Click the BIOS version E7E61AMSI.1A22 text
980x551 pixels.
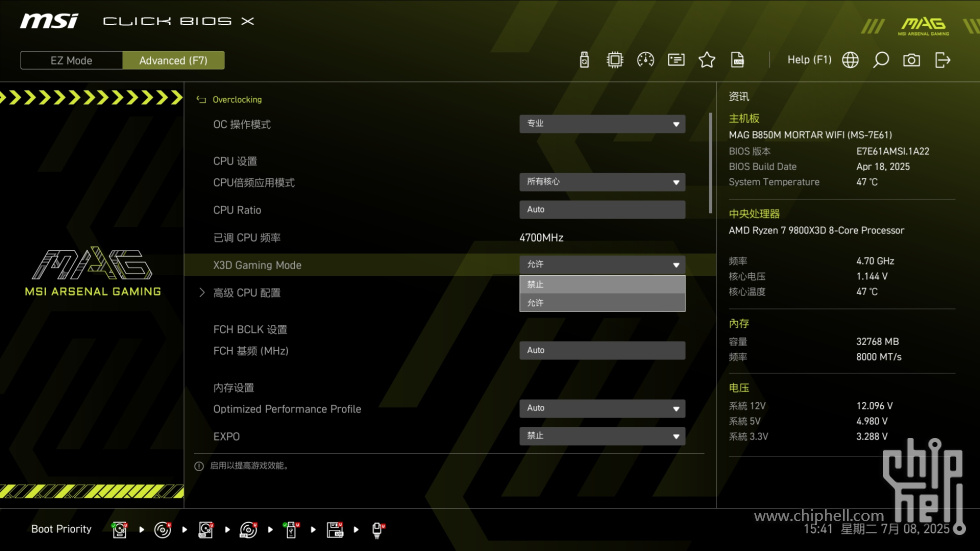(x=892, y=151)
